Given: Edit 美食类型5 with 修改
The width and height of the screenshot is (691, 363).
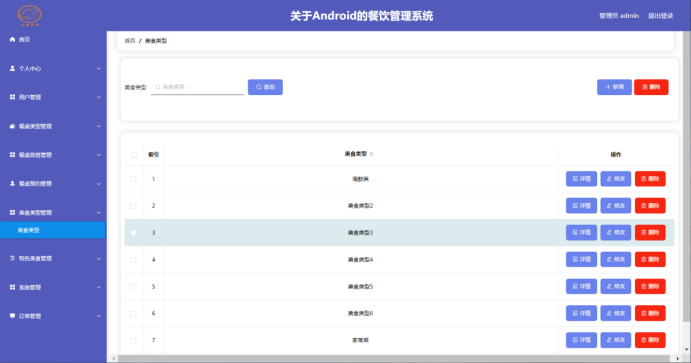Looking at the screenshot, I should [616, 286].
